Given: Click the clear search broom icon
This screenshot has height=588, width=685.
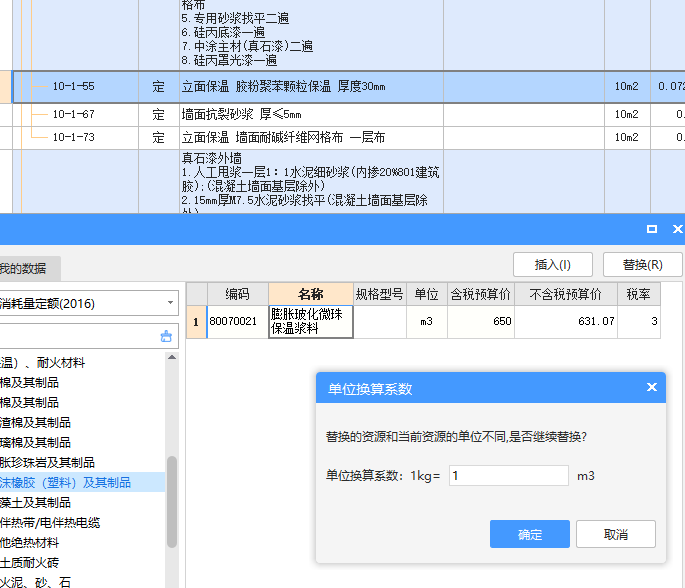Looking at the screenshot, I should [166, 336].
